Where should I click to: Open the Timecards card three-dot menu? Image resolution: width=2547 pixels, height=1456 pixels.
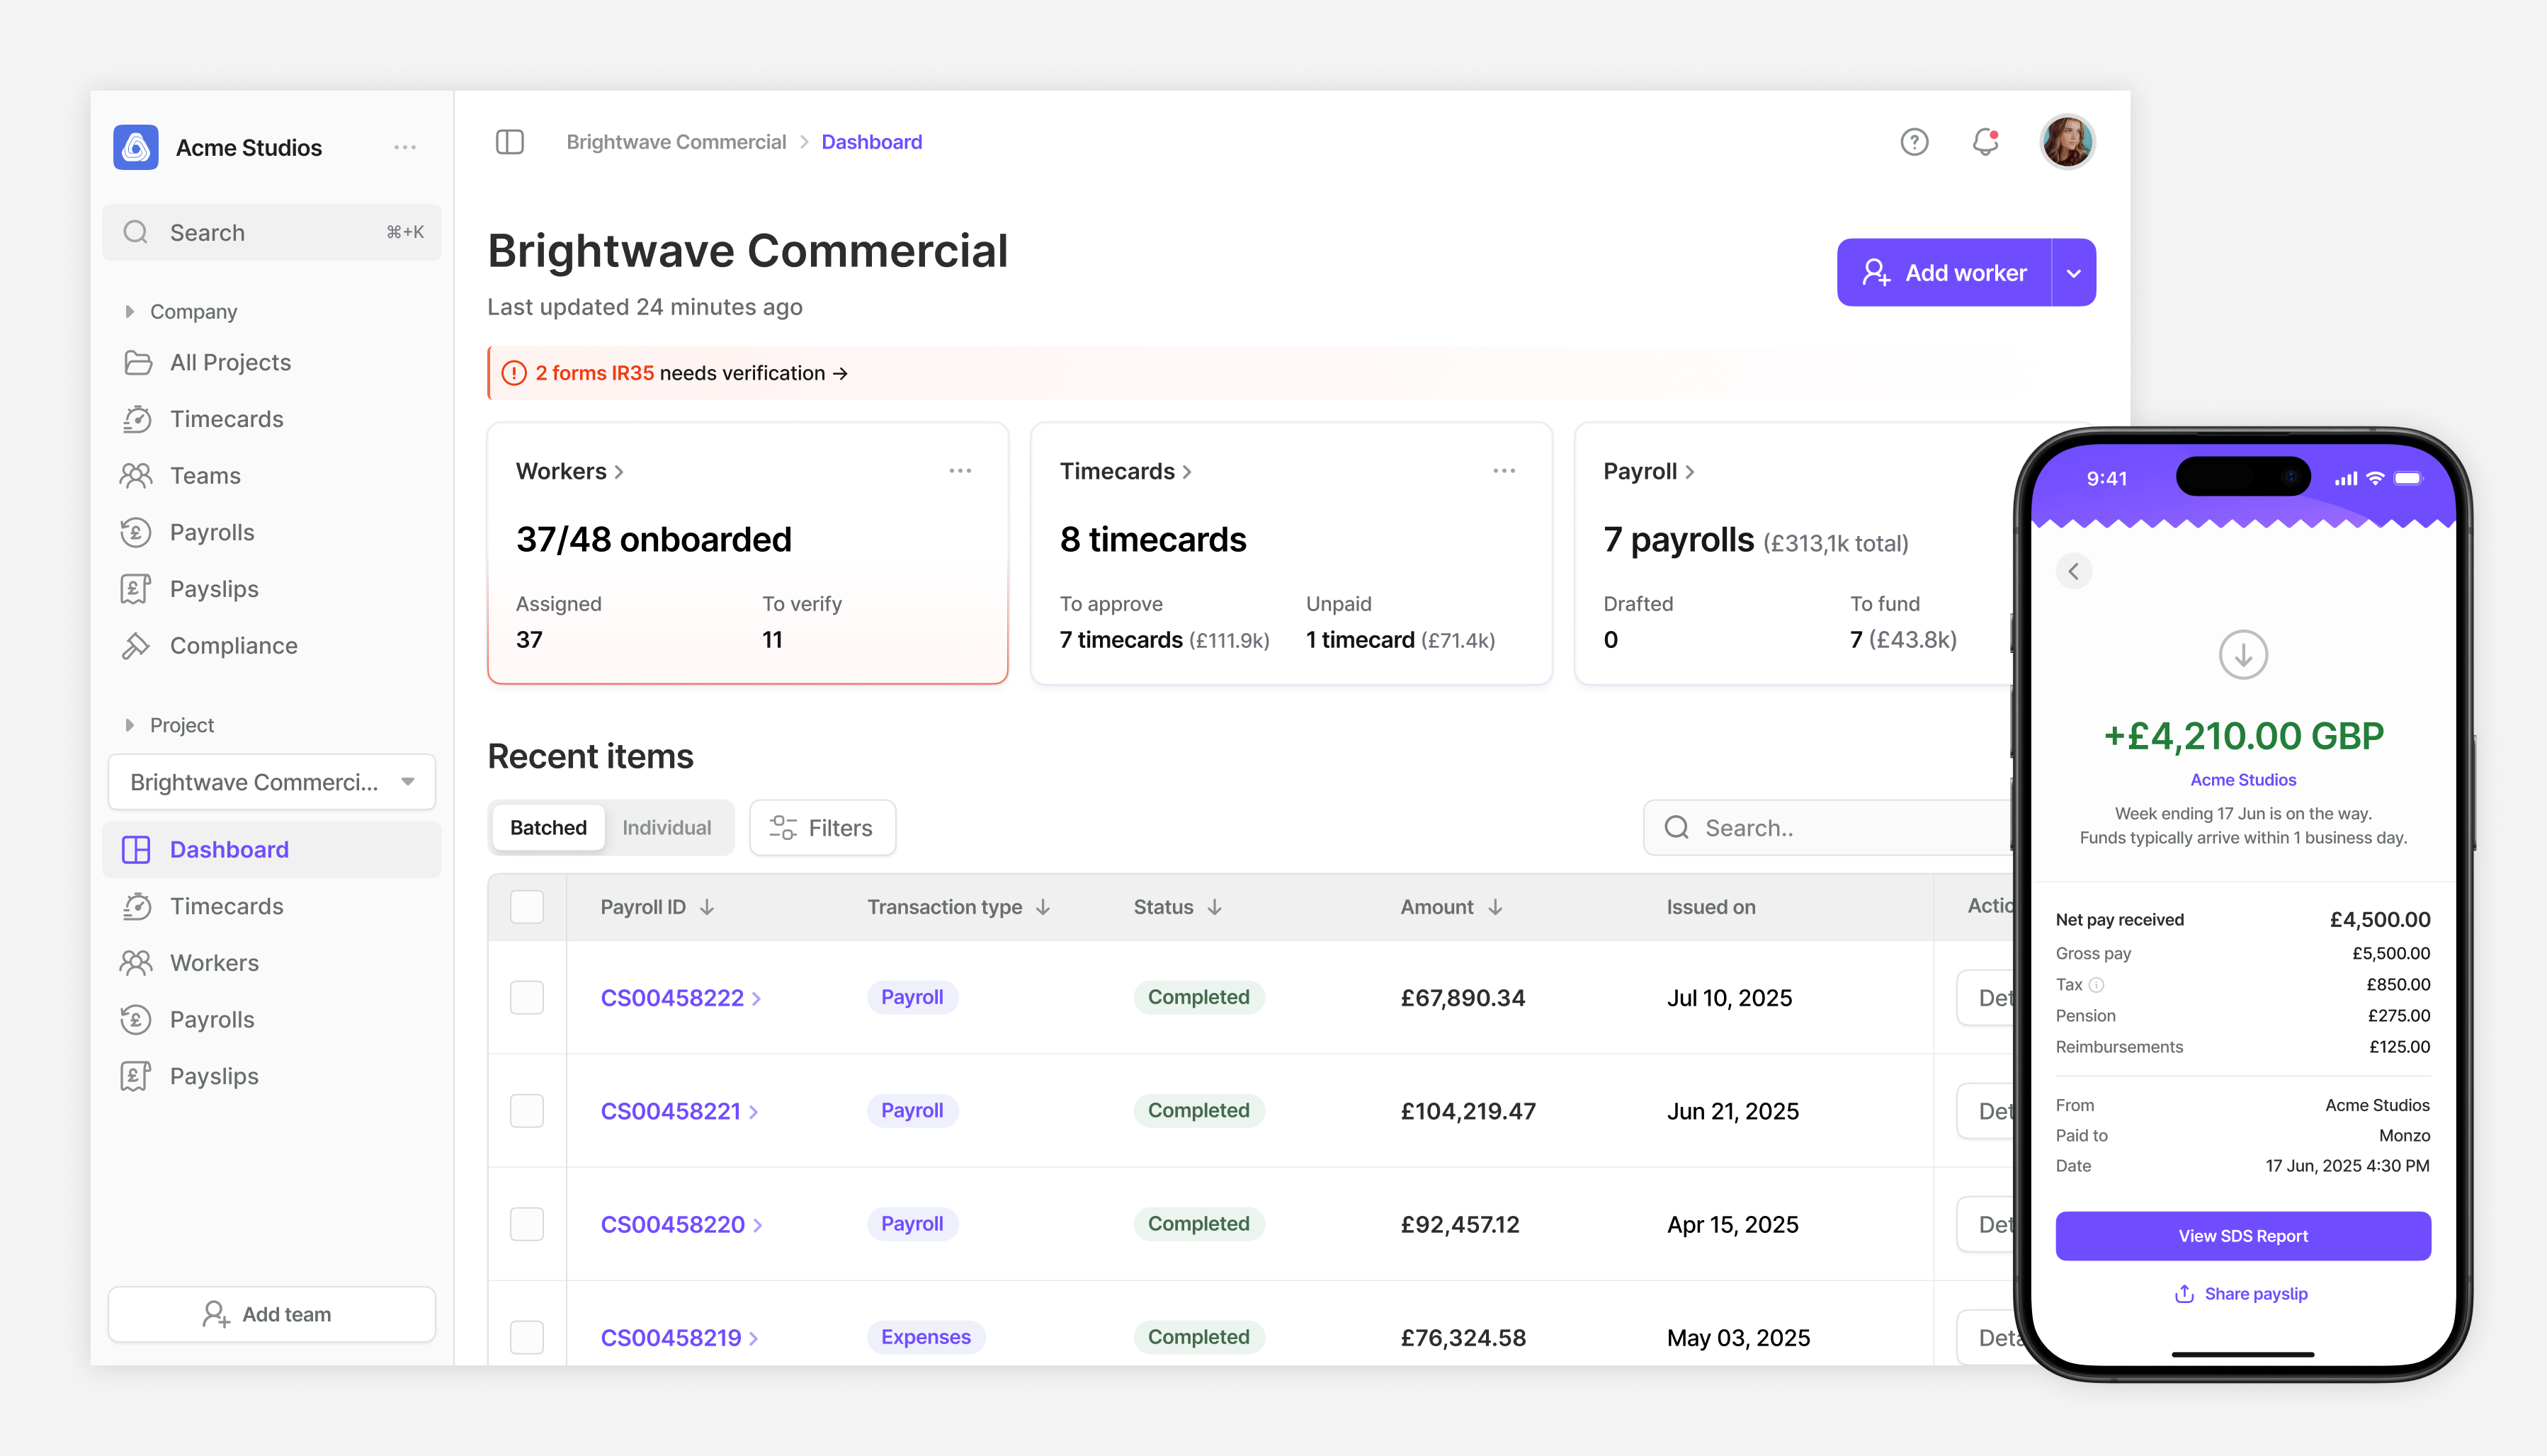tap(1504, 471)
